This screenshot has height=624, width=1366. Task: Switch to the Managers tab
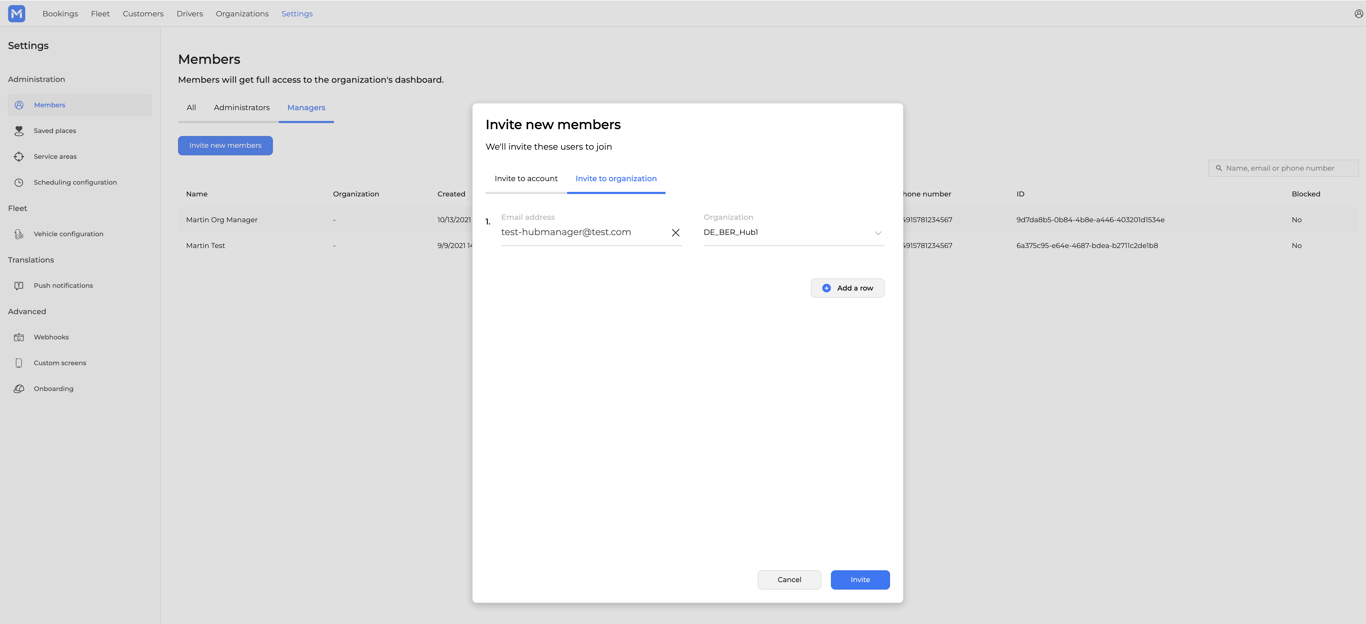pyautogui.click(x=306, y=108)
